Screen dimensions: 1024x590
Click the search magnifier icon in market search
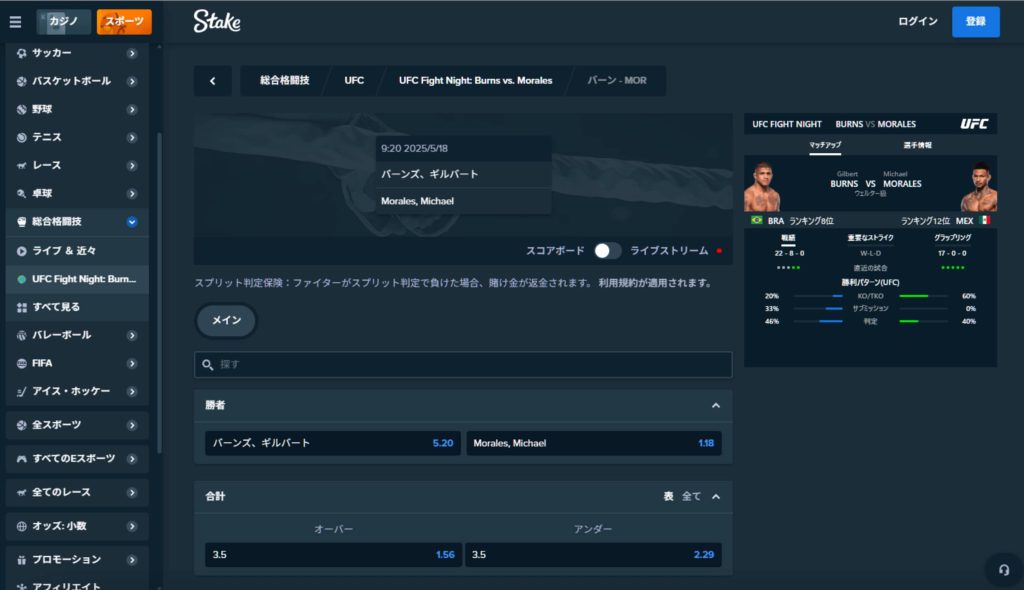click(208, 365)
